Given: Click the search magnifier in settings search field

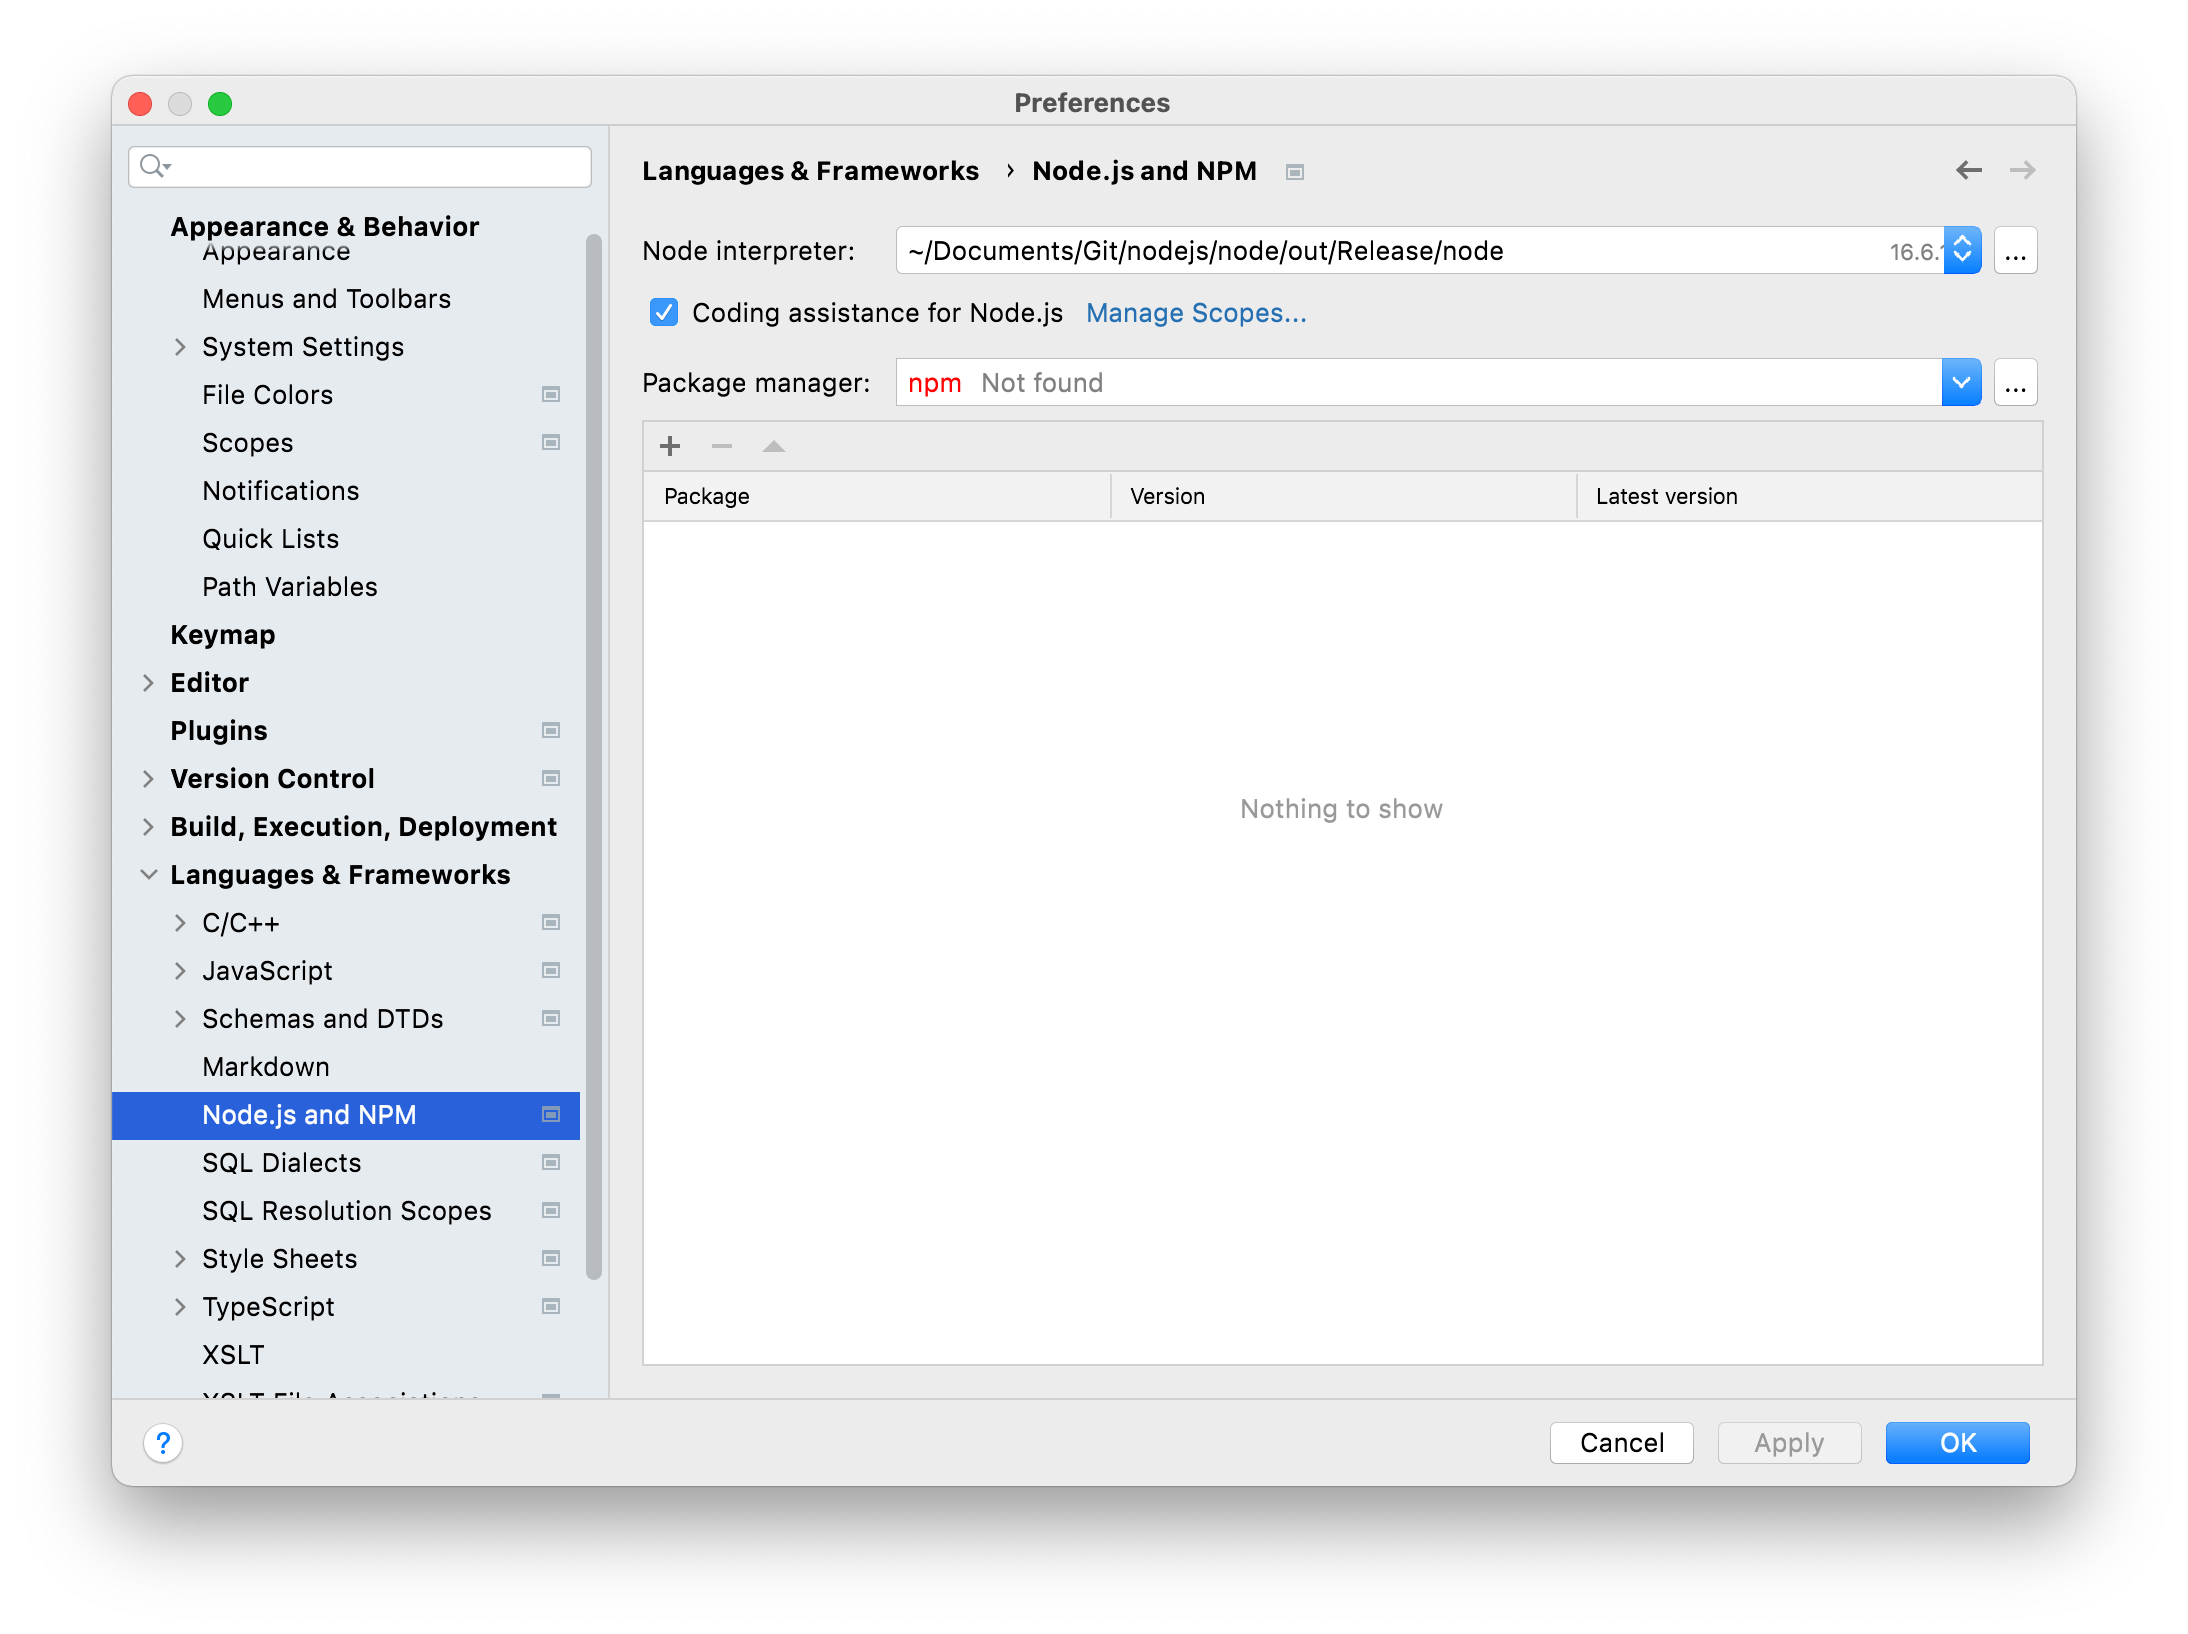Looking at the screenshot, I should coord(153,166).
